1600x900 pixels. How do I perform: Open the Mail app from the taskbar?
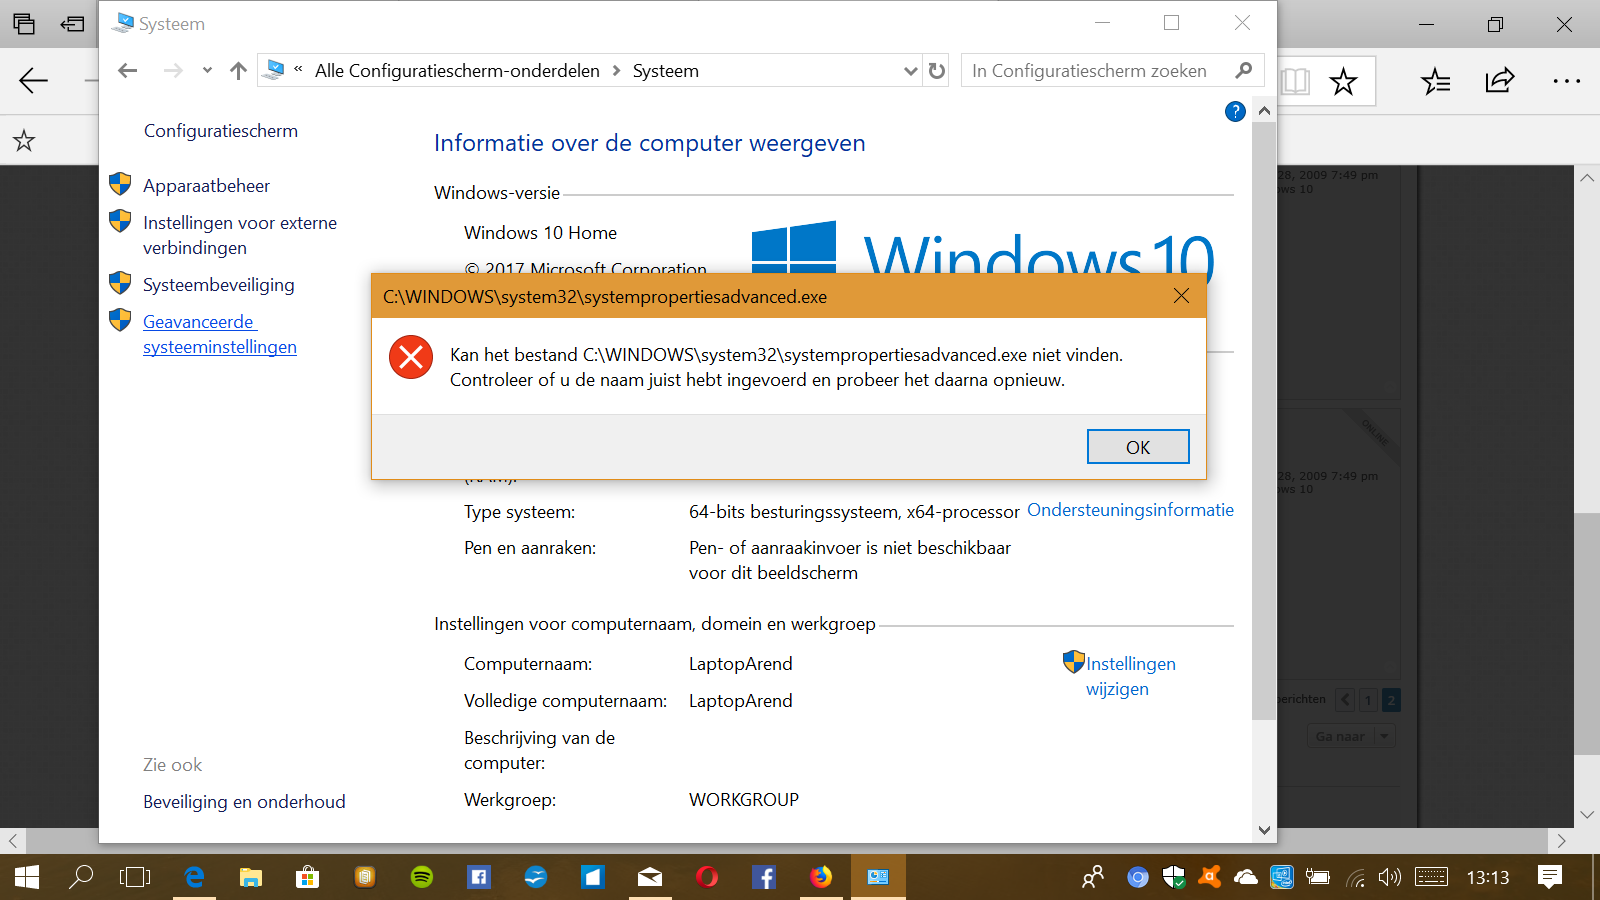pos(650,878)
